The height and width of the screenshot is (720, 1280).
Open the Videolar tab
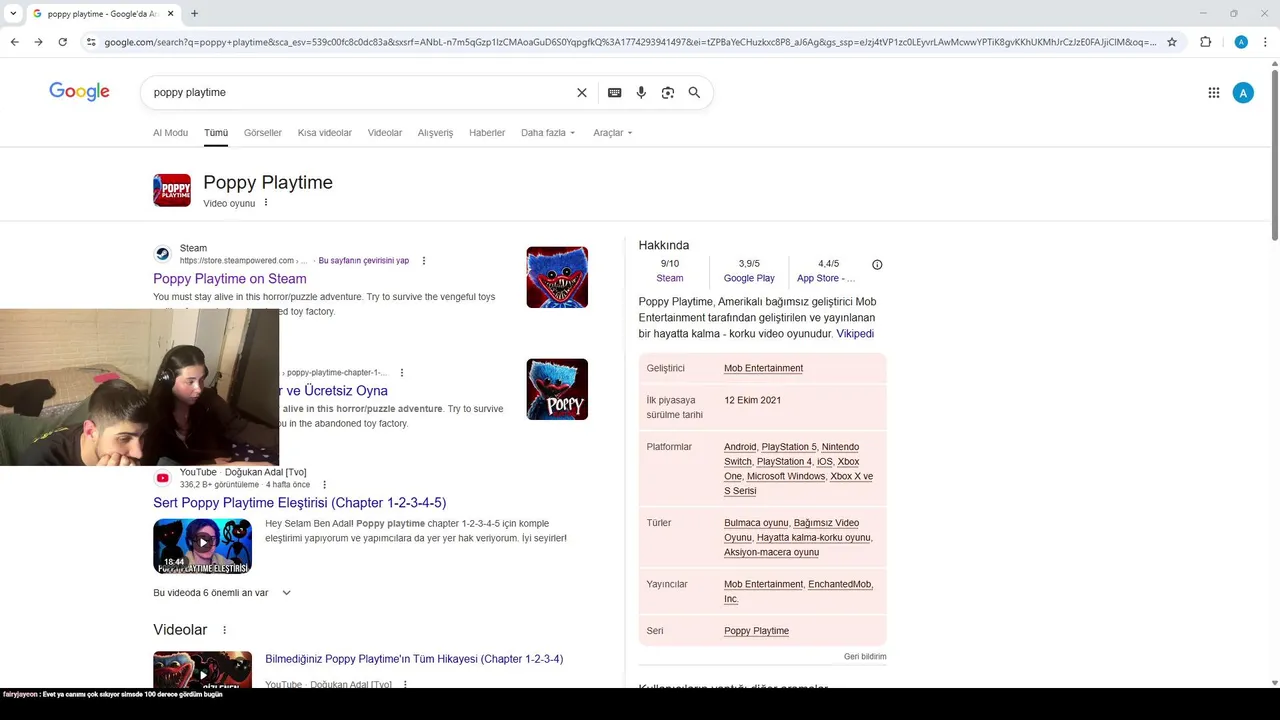pyautogui.click(x=385, y=133)
